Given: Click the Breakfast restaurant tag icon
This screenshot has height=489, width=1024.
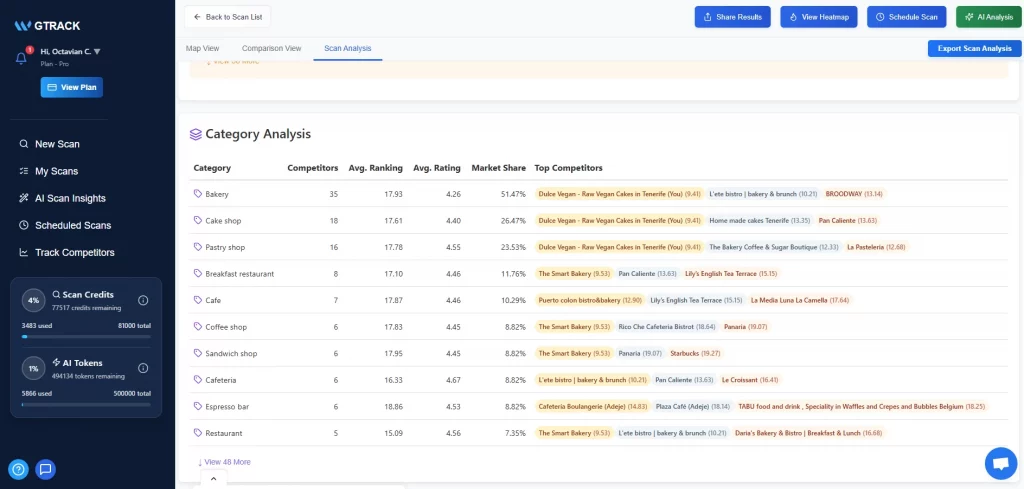Looking at the screenshot, I should (198, 274).
